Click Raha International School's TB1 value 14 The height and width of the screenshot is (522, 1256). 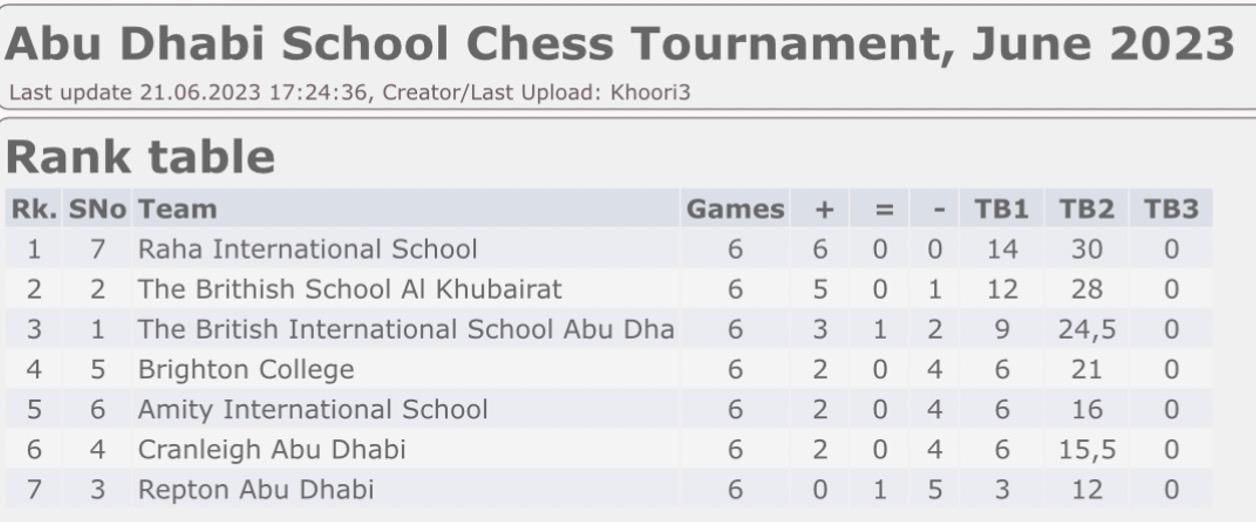coord(1001,249)
